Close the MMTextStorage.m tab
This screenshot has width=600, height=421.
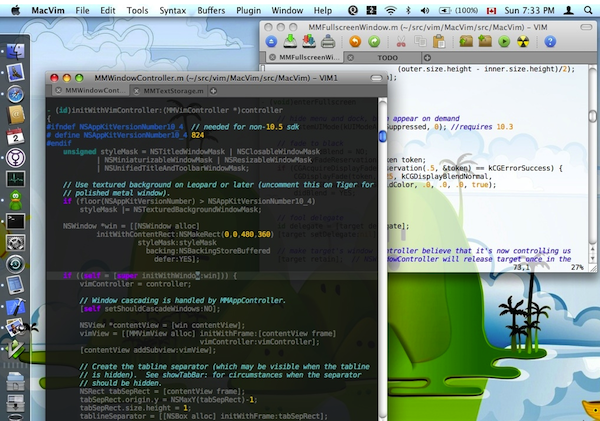pyautogui.click(x=136, y=91)
